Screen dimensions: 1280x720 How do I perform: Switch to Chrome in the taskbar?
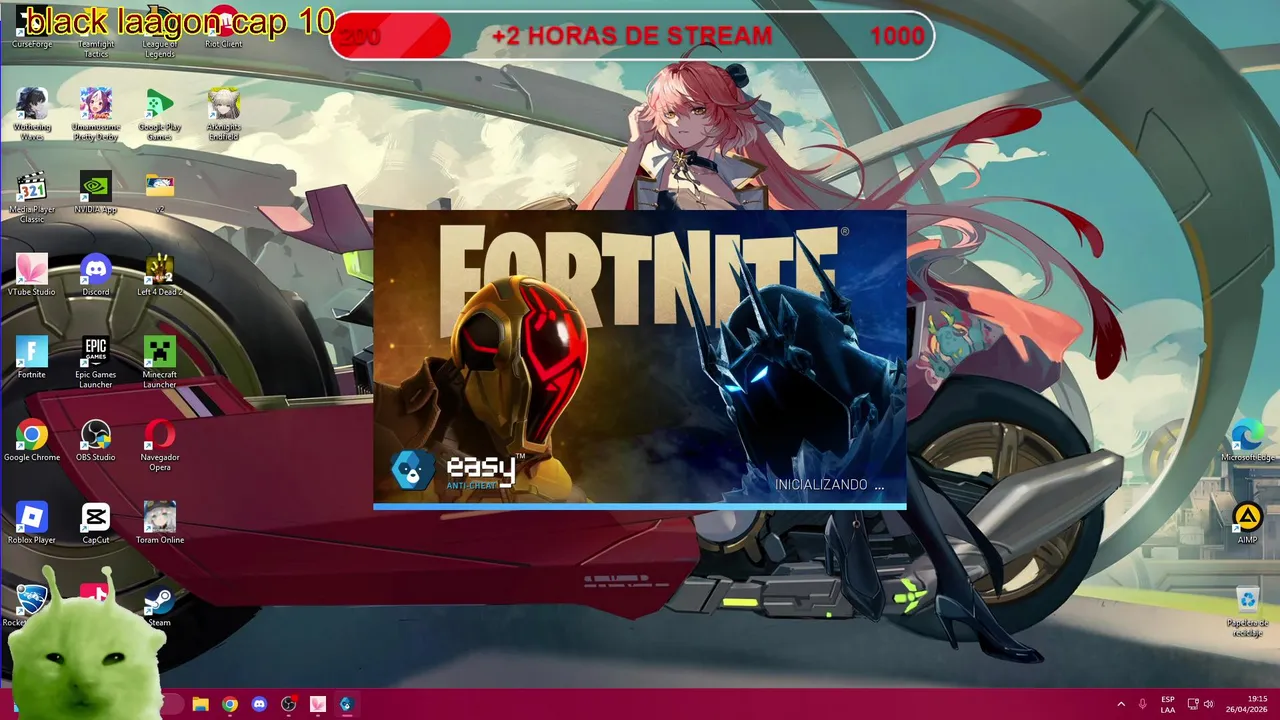point(230,704)
